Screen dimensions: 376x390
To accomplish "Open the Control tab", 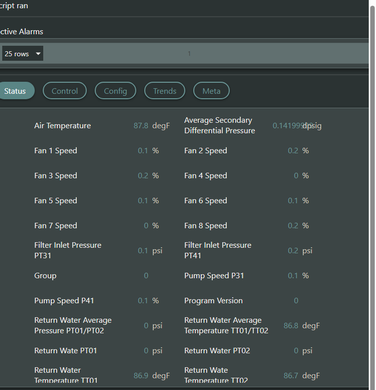I will tap(65, 91).
